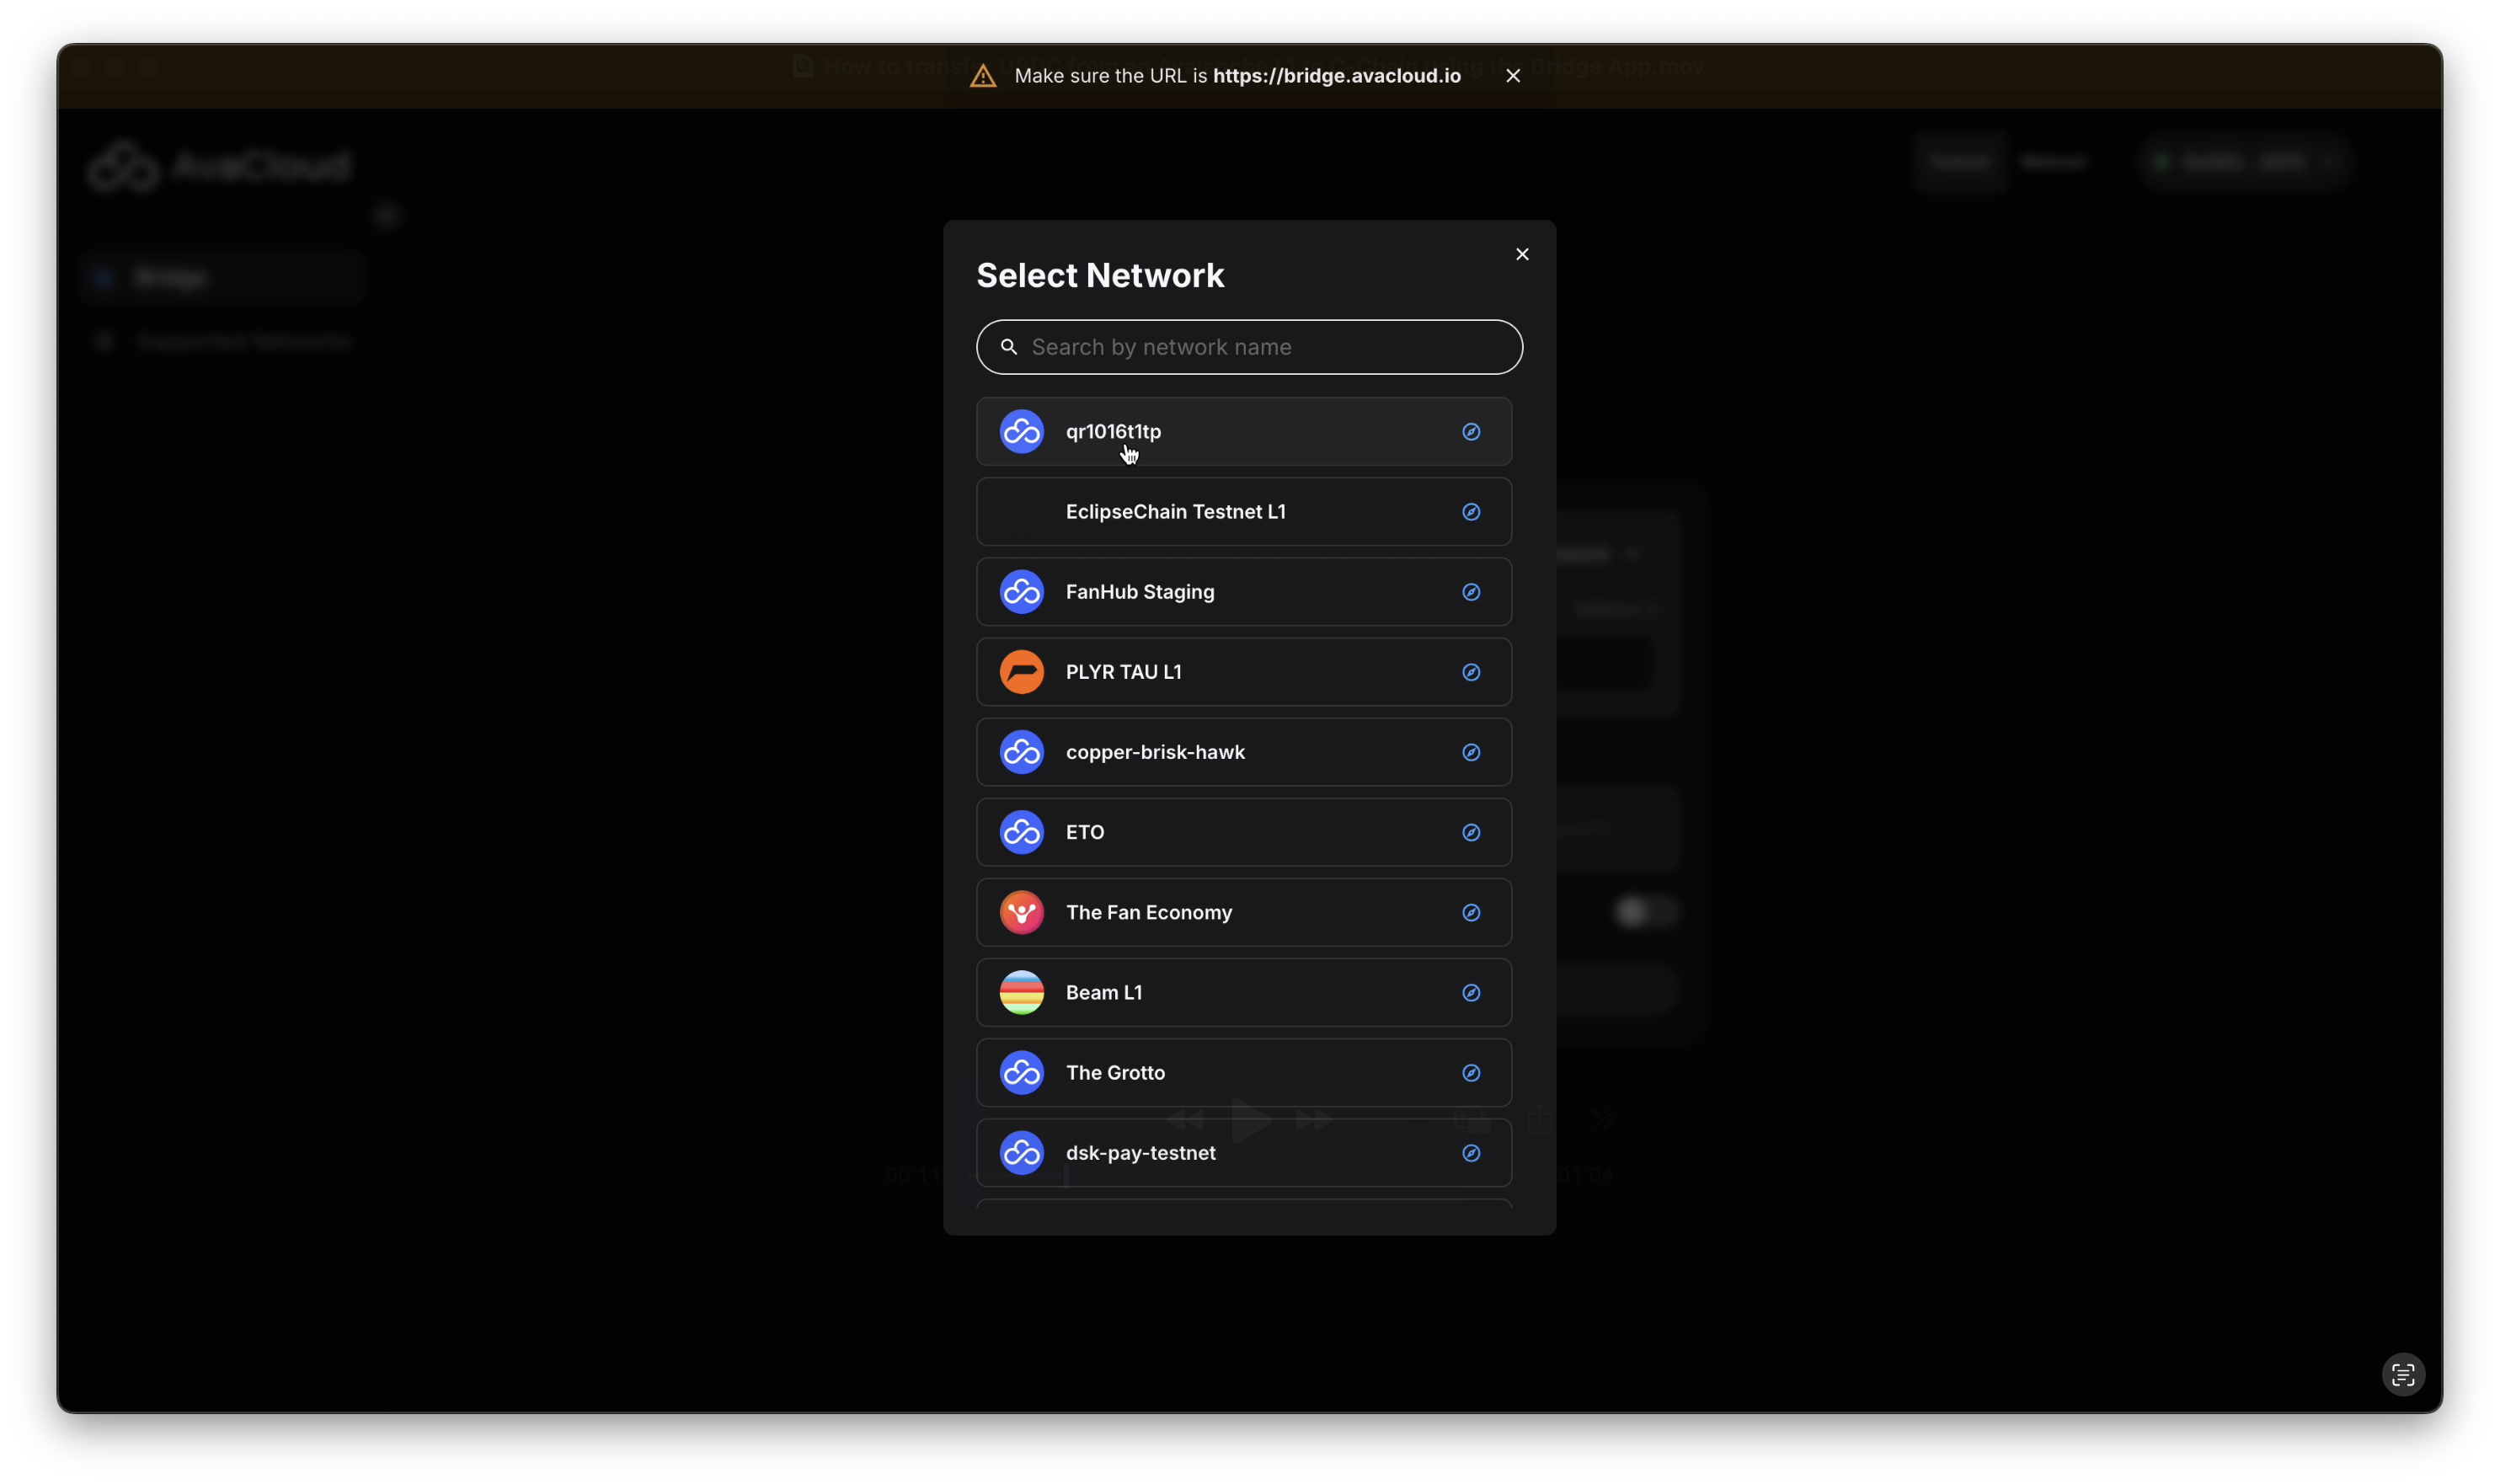
Task: Dismiss the URL warning banner
Action: coord(1513,76)
